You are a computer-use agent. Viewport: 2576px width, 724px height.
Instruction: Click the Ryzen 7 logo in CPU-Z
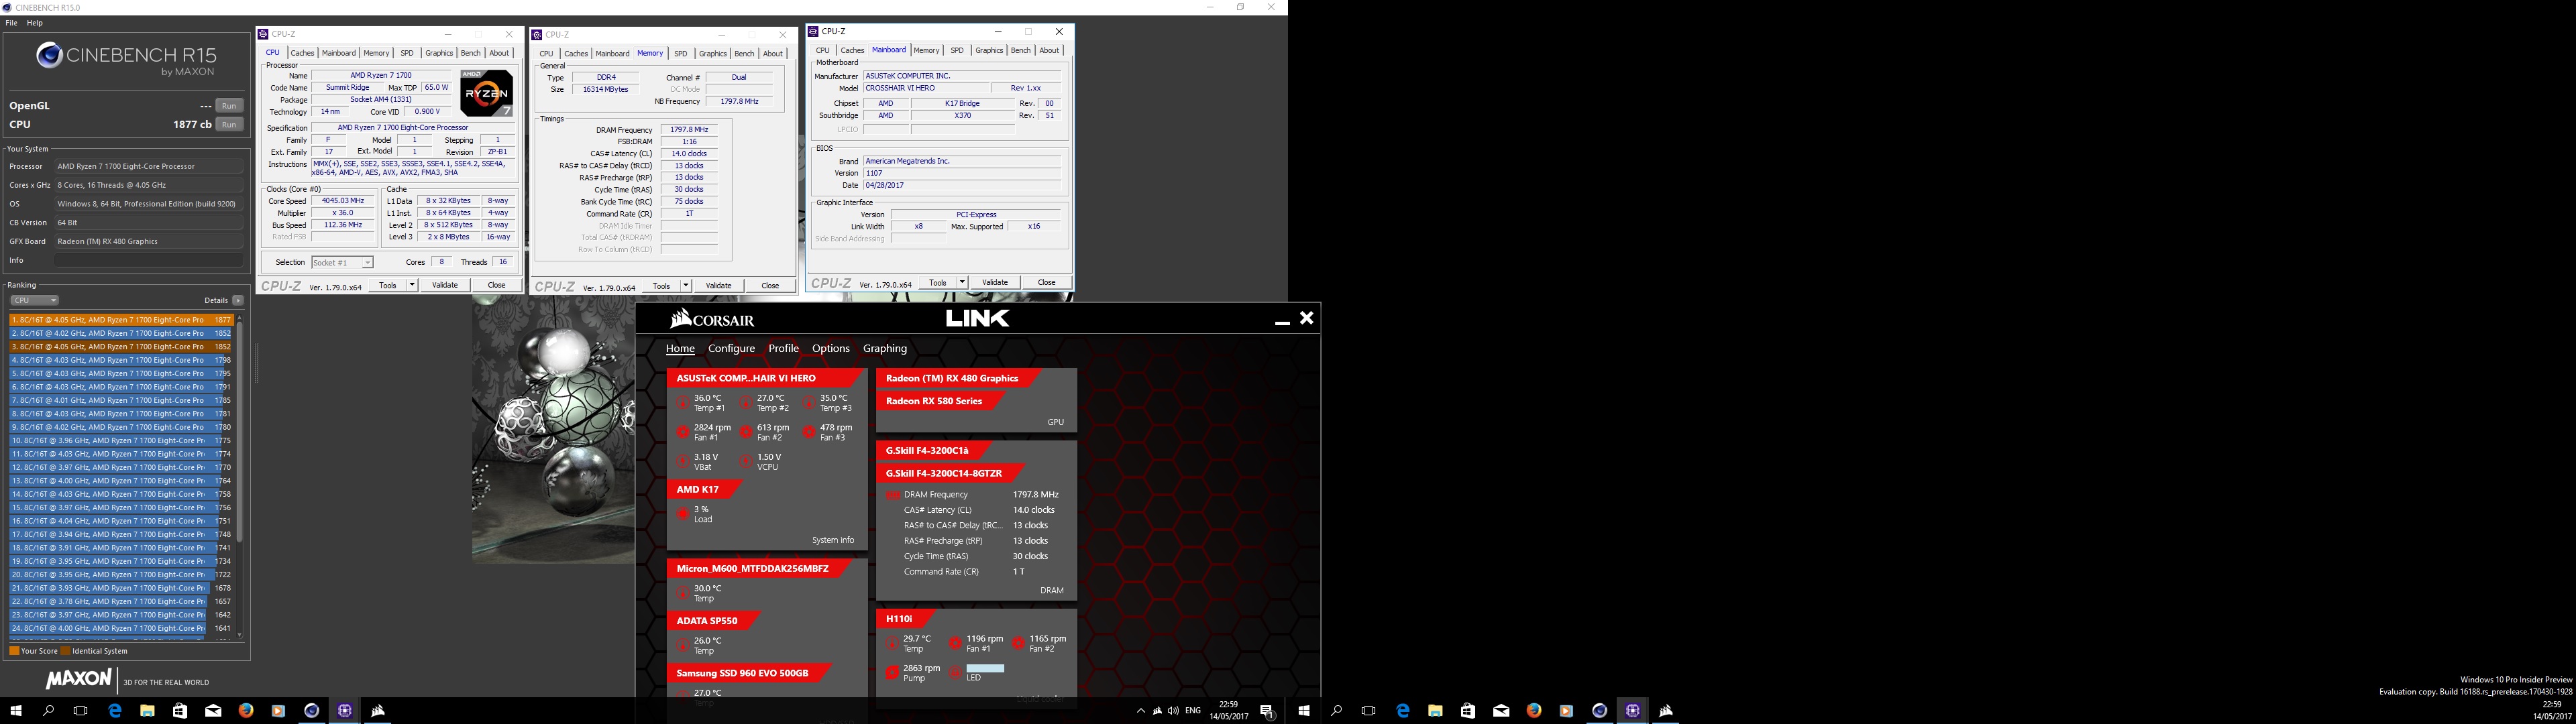click(x=487, y=93)
